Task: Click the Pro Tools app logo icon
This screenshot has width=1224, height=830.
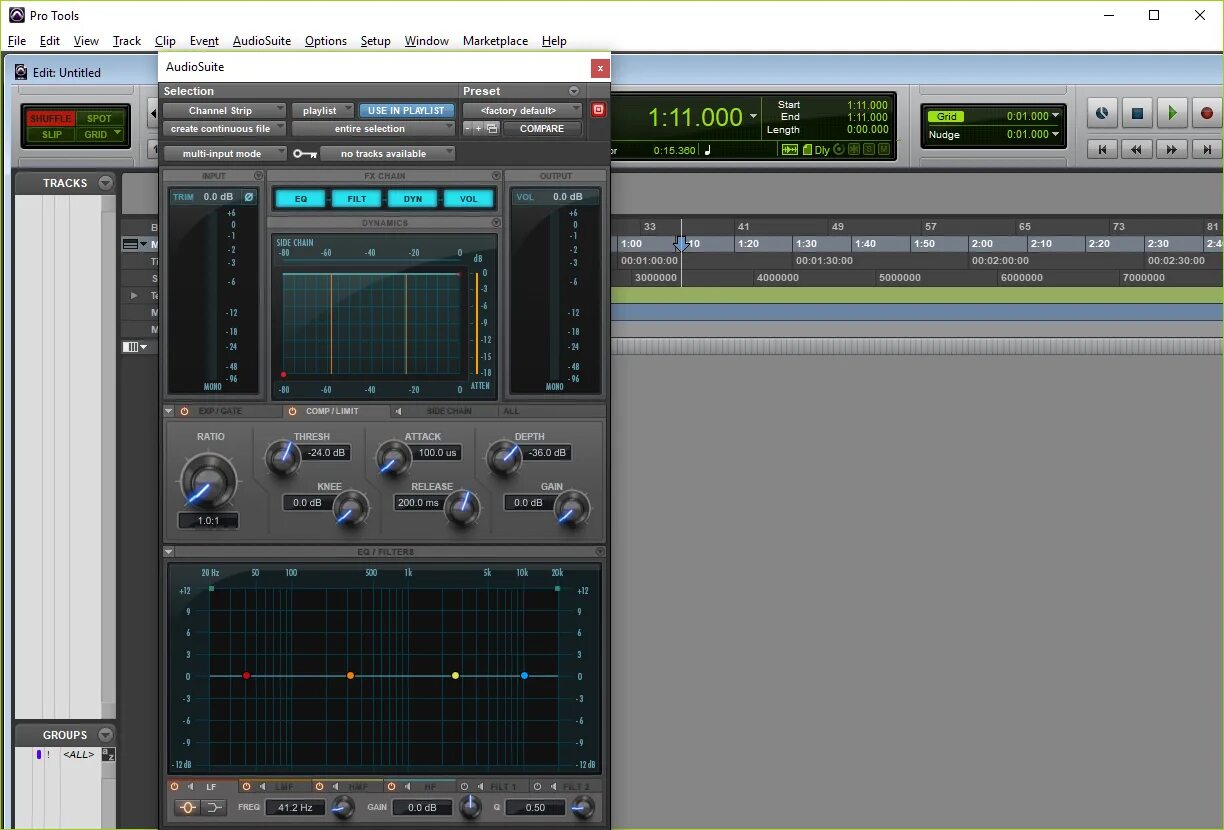Action: [x=16, y=15]
